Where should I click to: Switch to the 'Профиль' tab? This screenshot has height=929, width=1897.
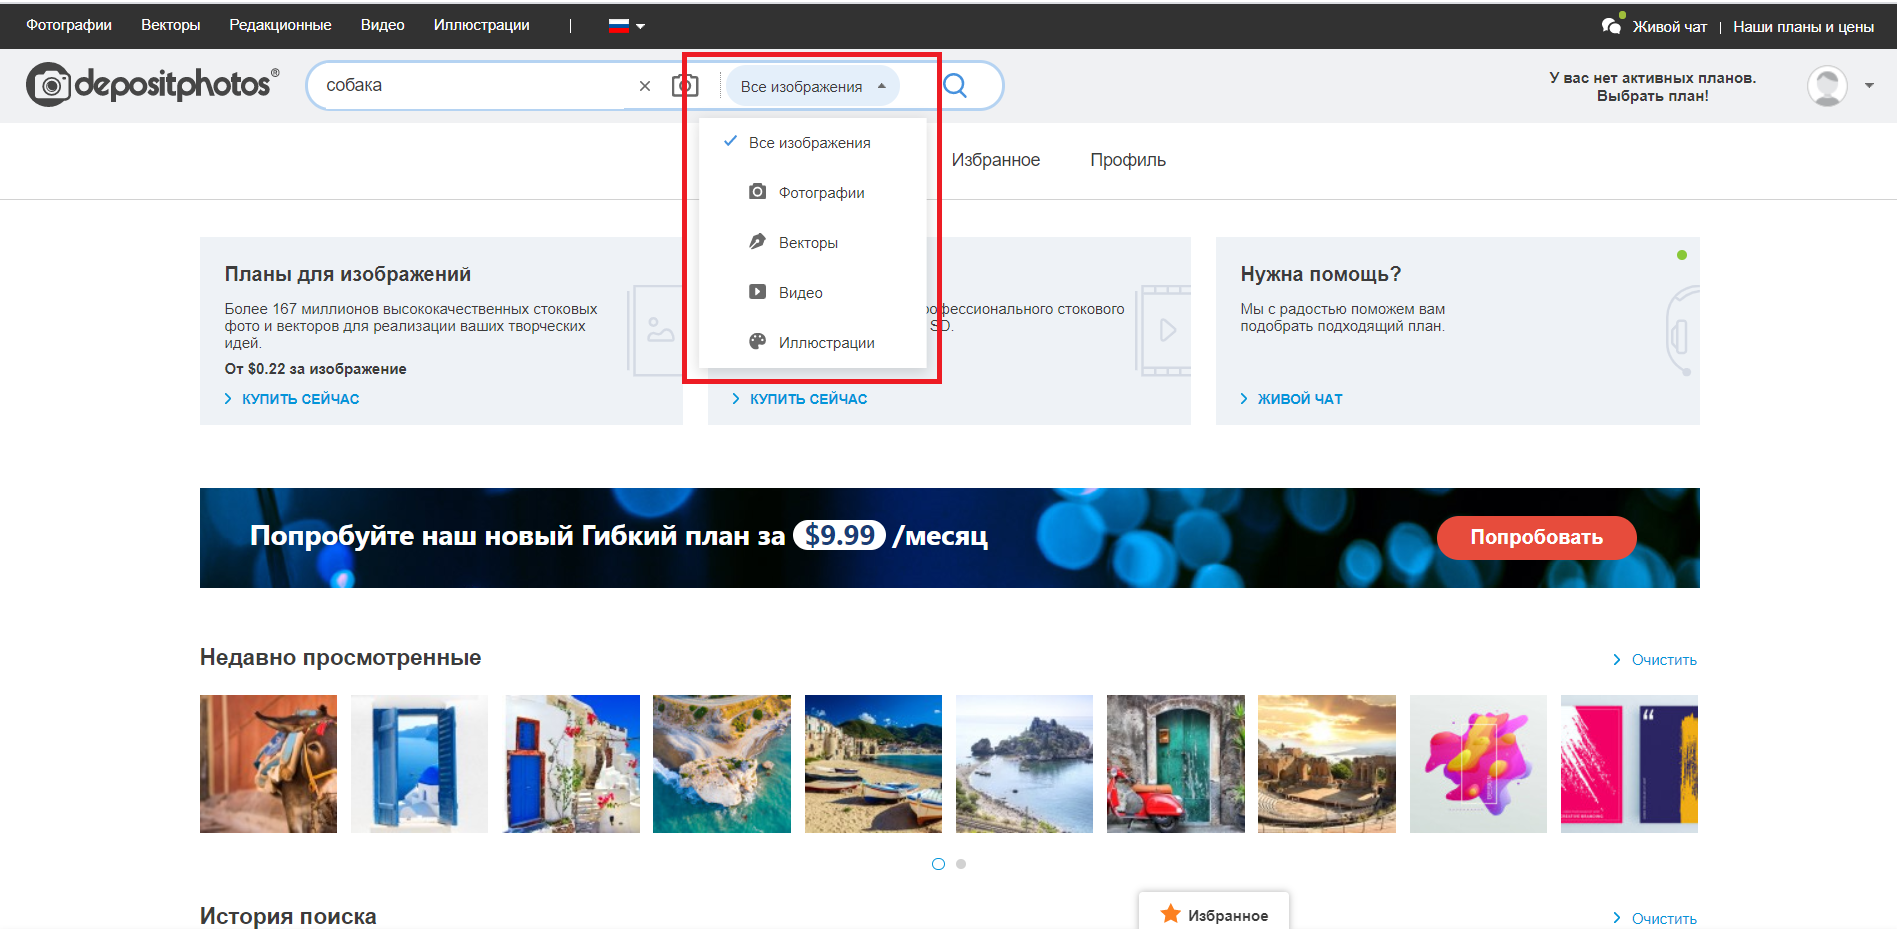tap(1128, 160)
